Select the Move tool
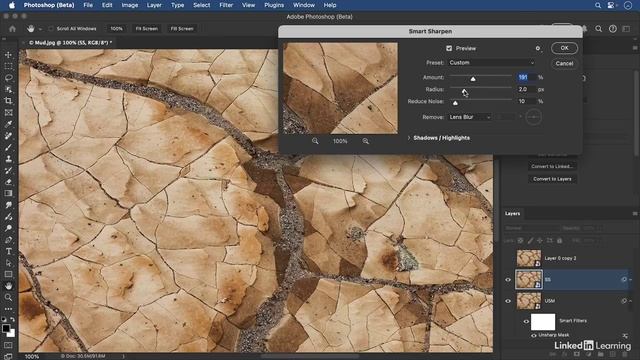The width and height of the screenshot is (640, 360). 8,55
